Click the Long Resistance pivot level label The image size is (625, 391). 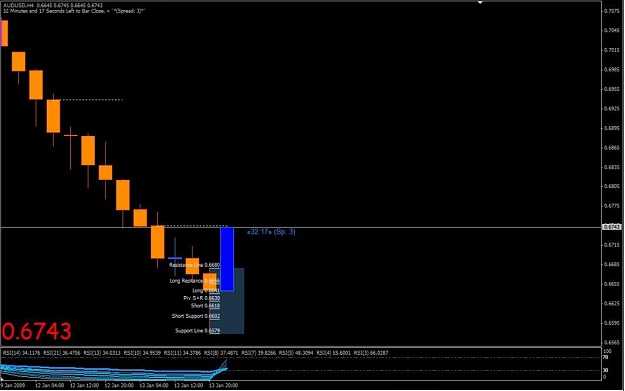pyautogui.click(x=195, y=281)
